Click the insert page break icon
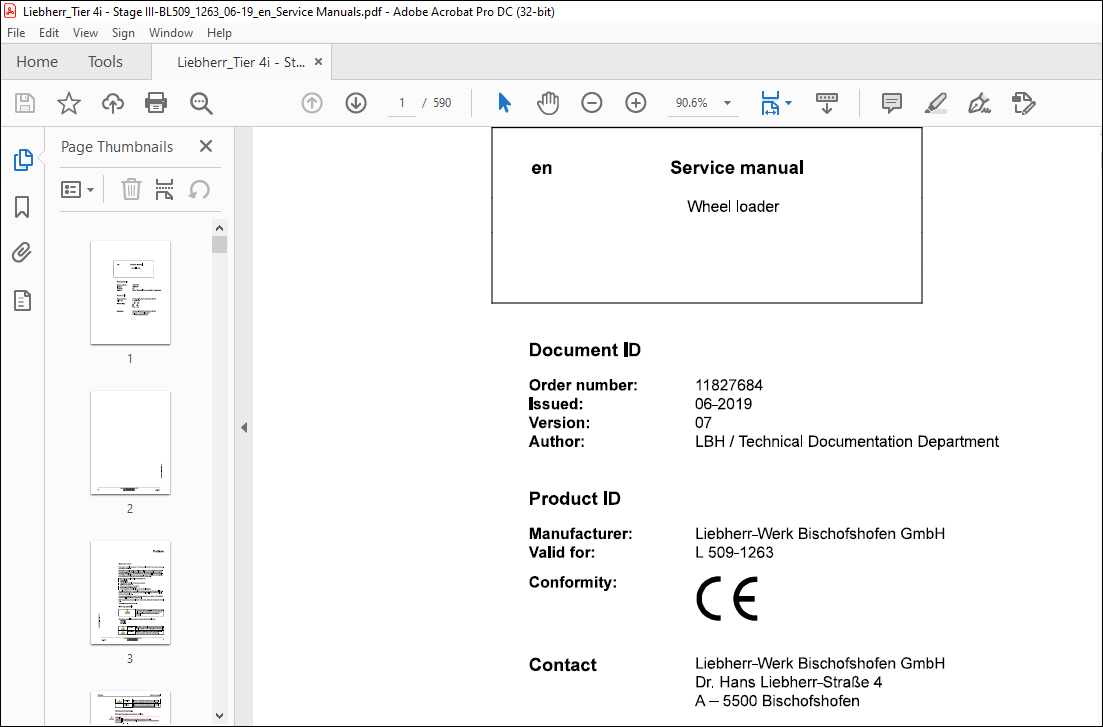 (x=165, y=189)
